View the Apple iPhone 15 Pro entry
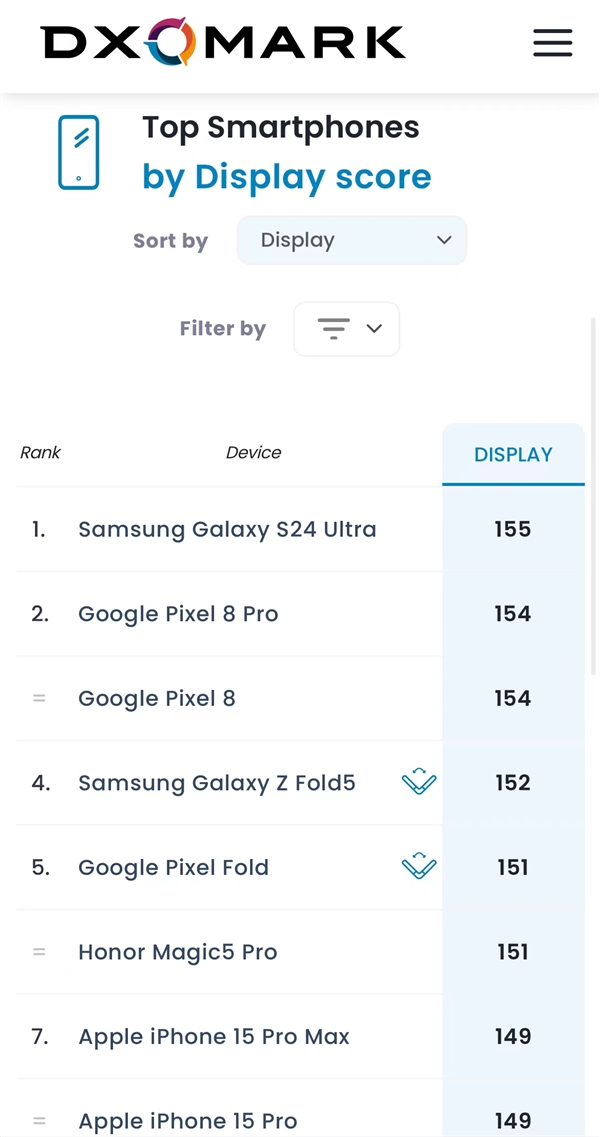The image size is (600, 1137). [186, 1120]
